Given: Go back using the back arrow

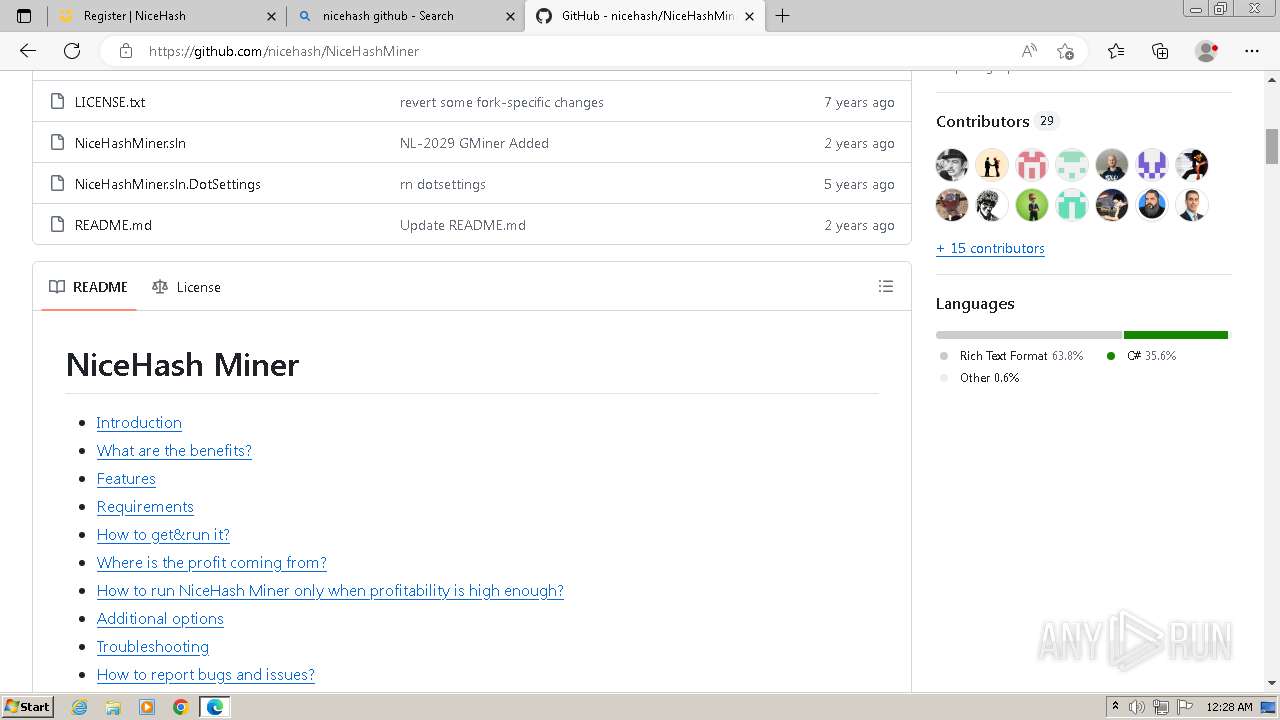Looking at the screenshot, I should 28,51.
